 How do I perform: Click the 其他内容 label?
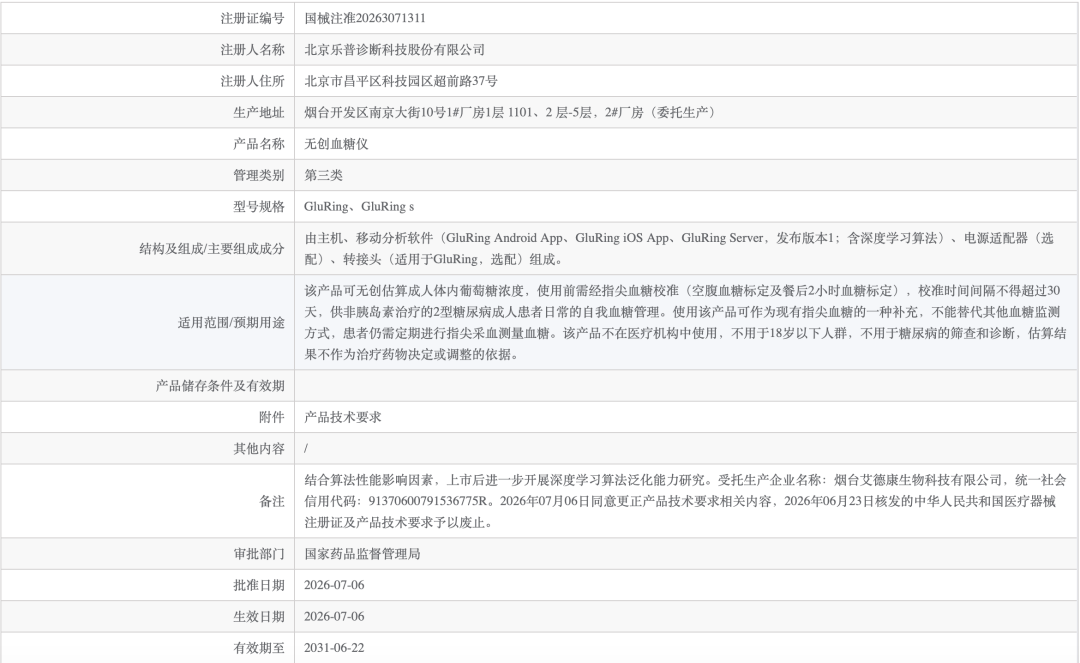point(258,448)
